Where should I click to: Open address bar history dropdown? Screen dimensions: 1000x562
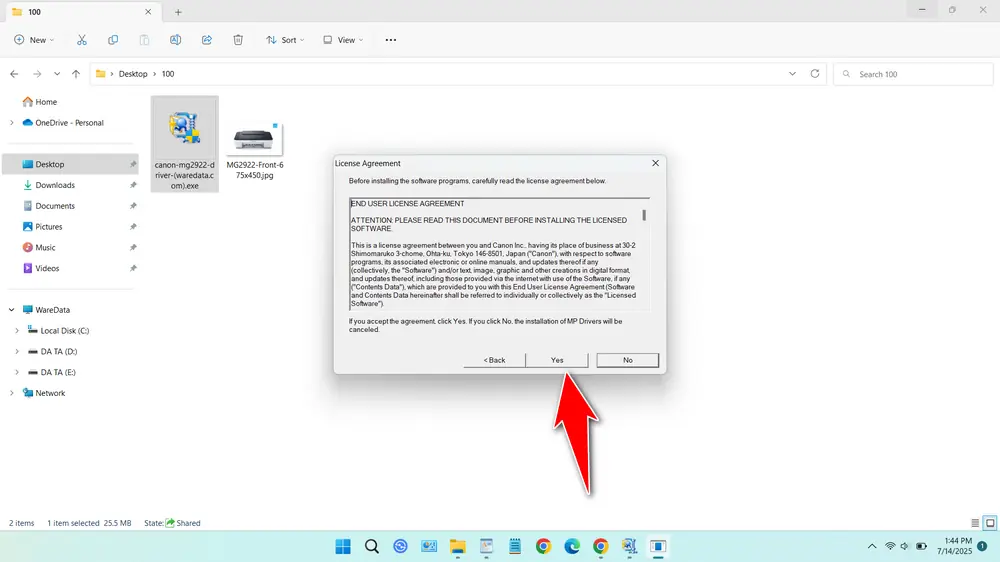792,74
